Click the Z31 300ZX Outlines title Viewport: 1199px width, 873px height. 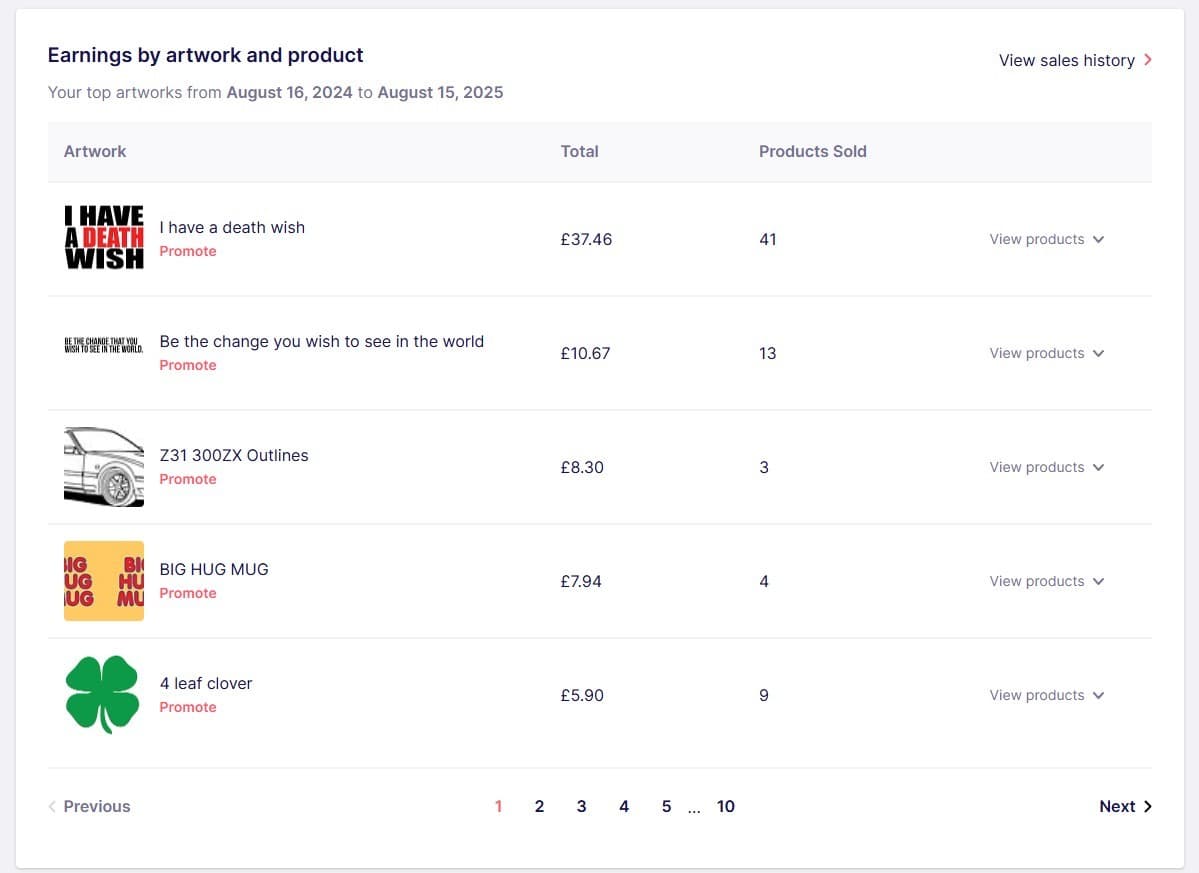[234, 455]
